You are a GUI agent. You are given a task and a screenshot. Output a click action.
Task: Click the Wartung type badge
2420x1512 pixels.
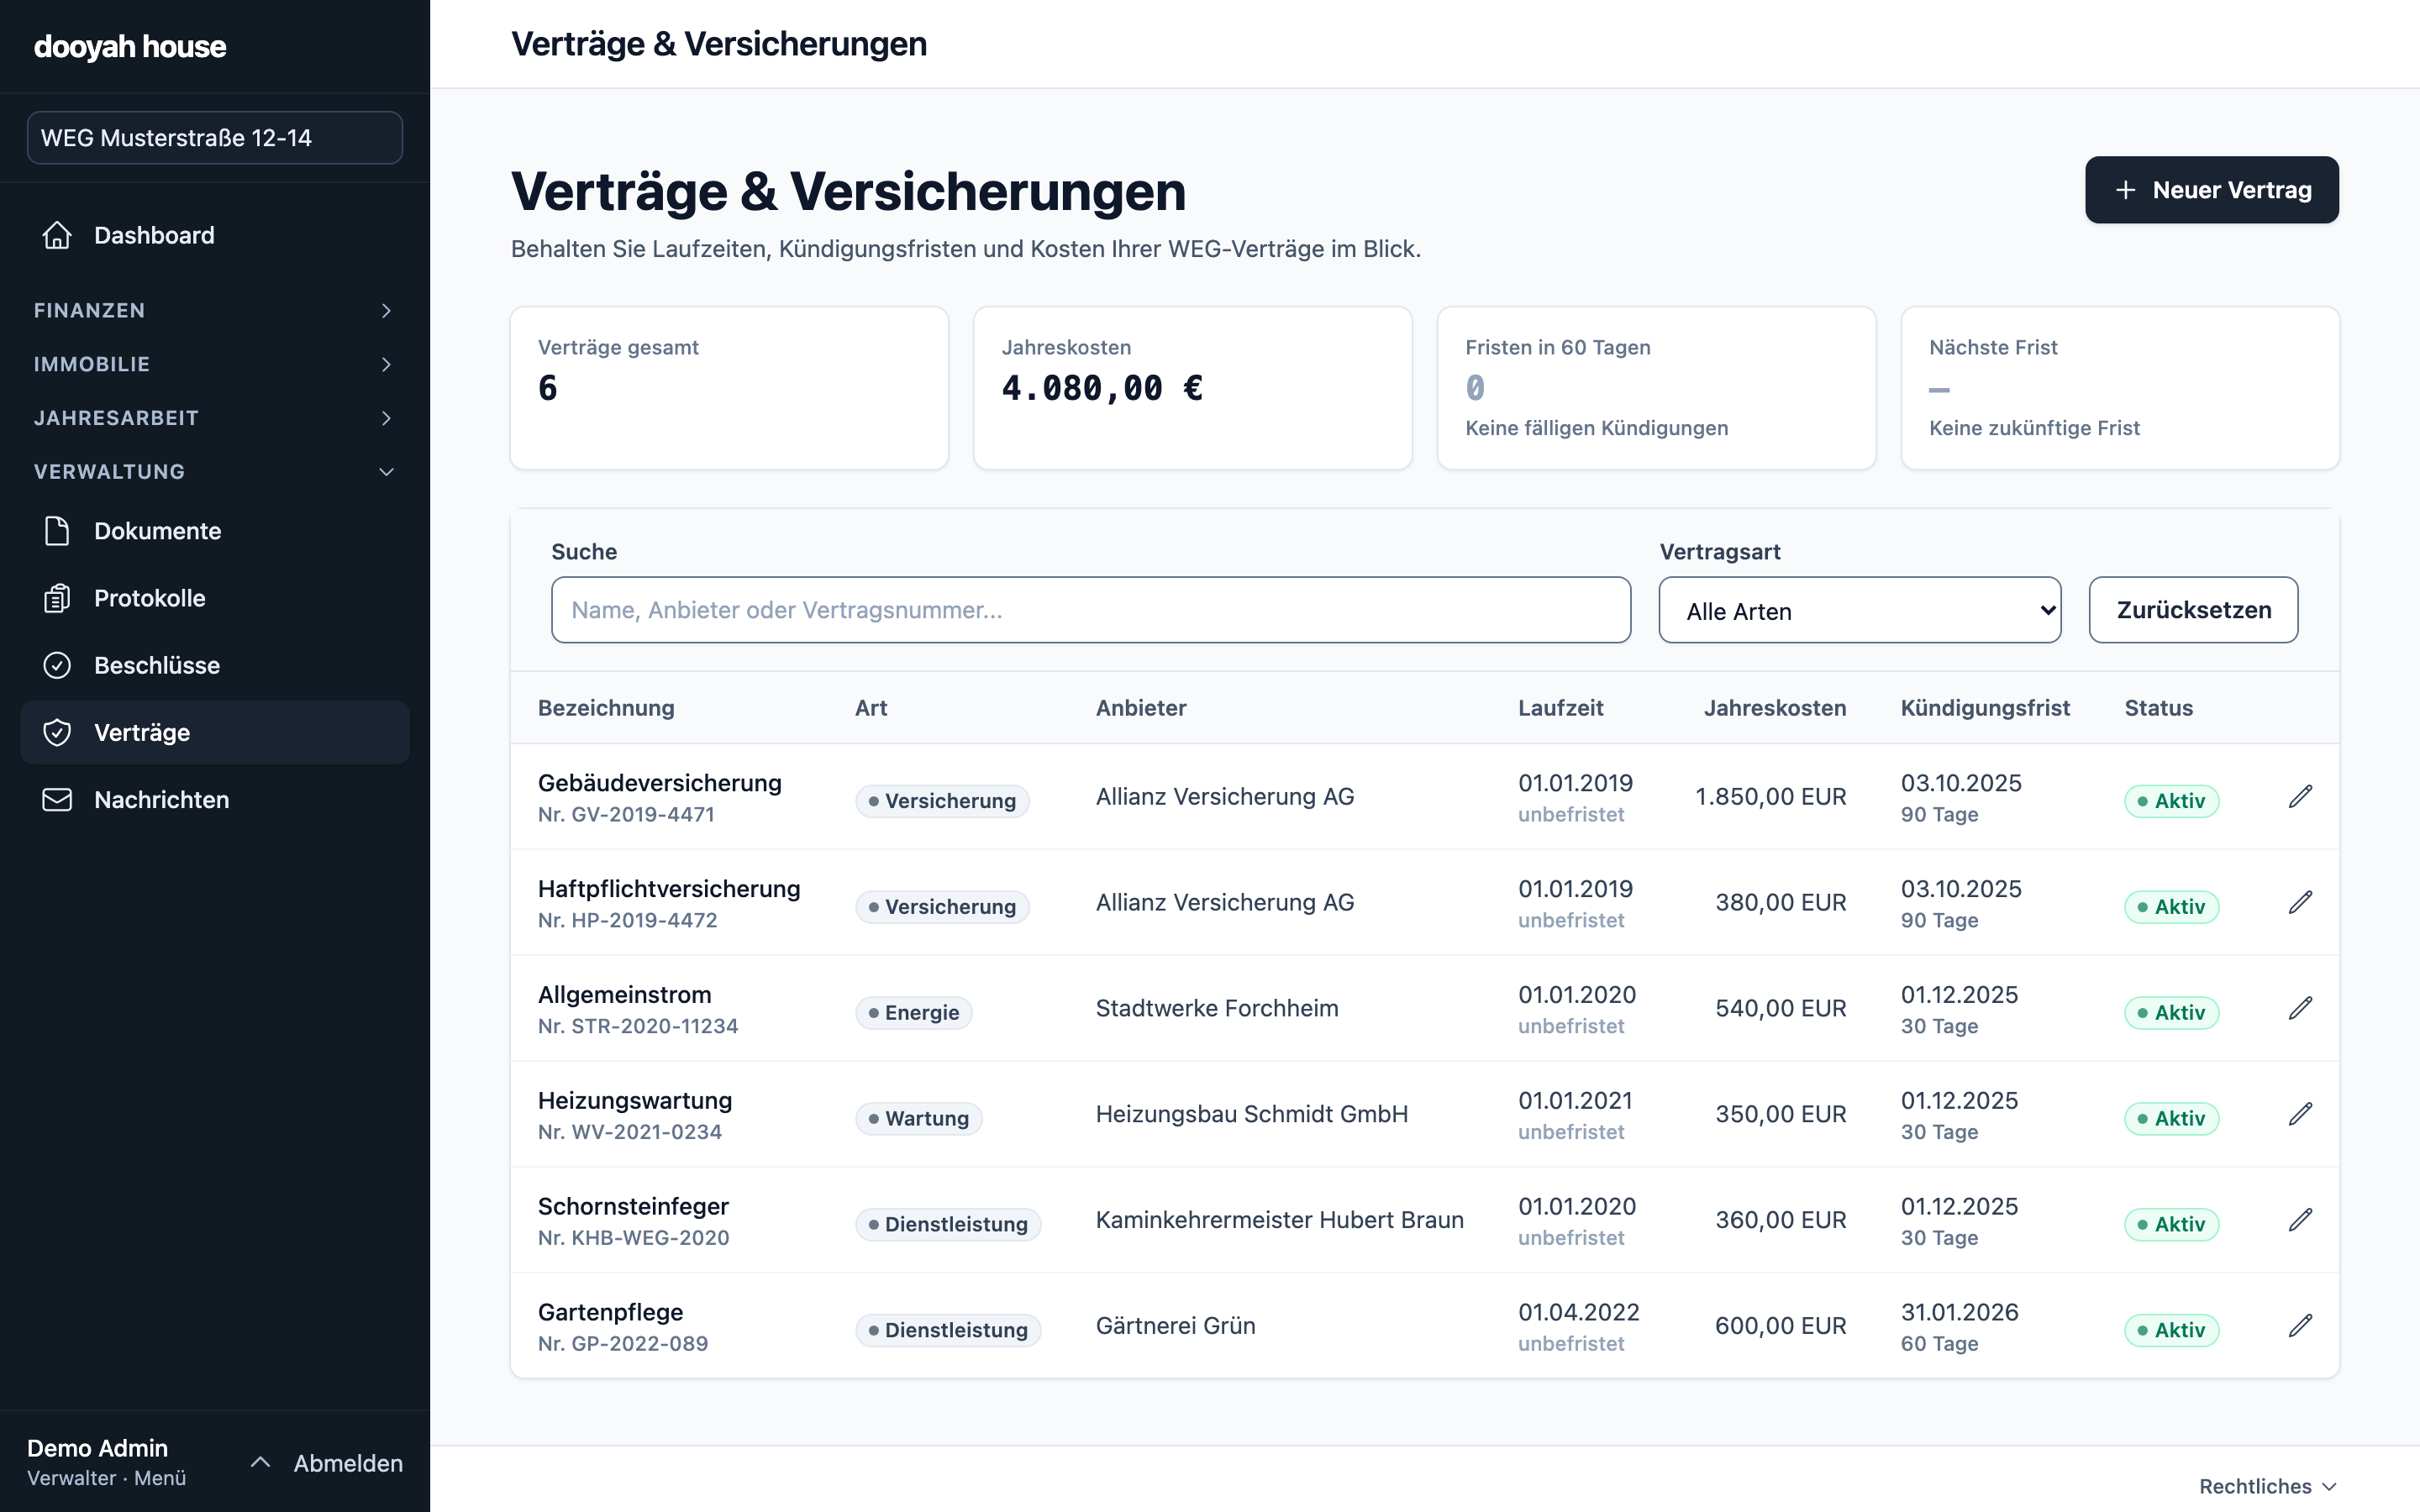918,1119
